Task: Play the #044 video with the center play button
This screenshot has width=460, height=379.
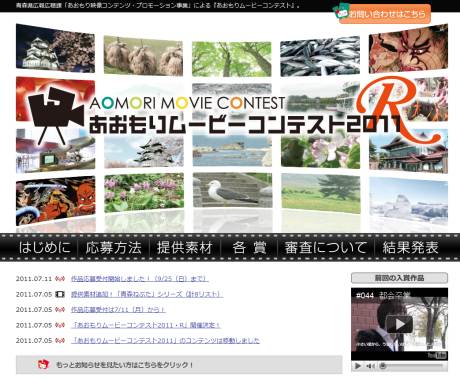Action: [399, 323]
